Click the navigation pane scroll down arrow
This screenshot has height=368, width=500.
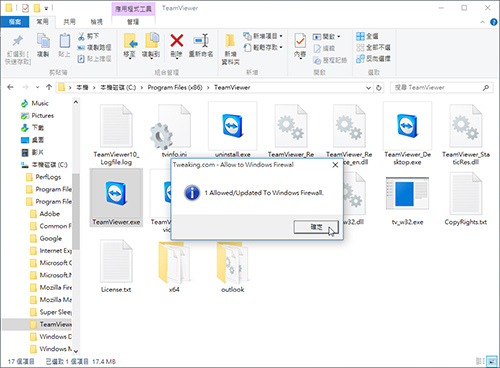(x=76, y=351)
